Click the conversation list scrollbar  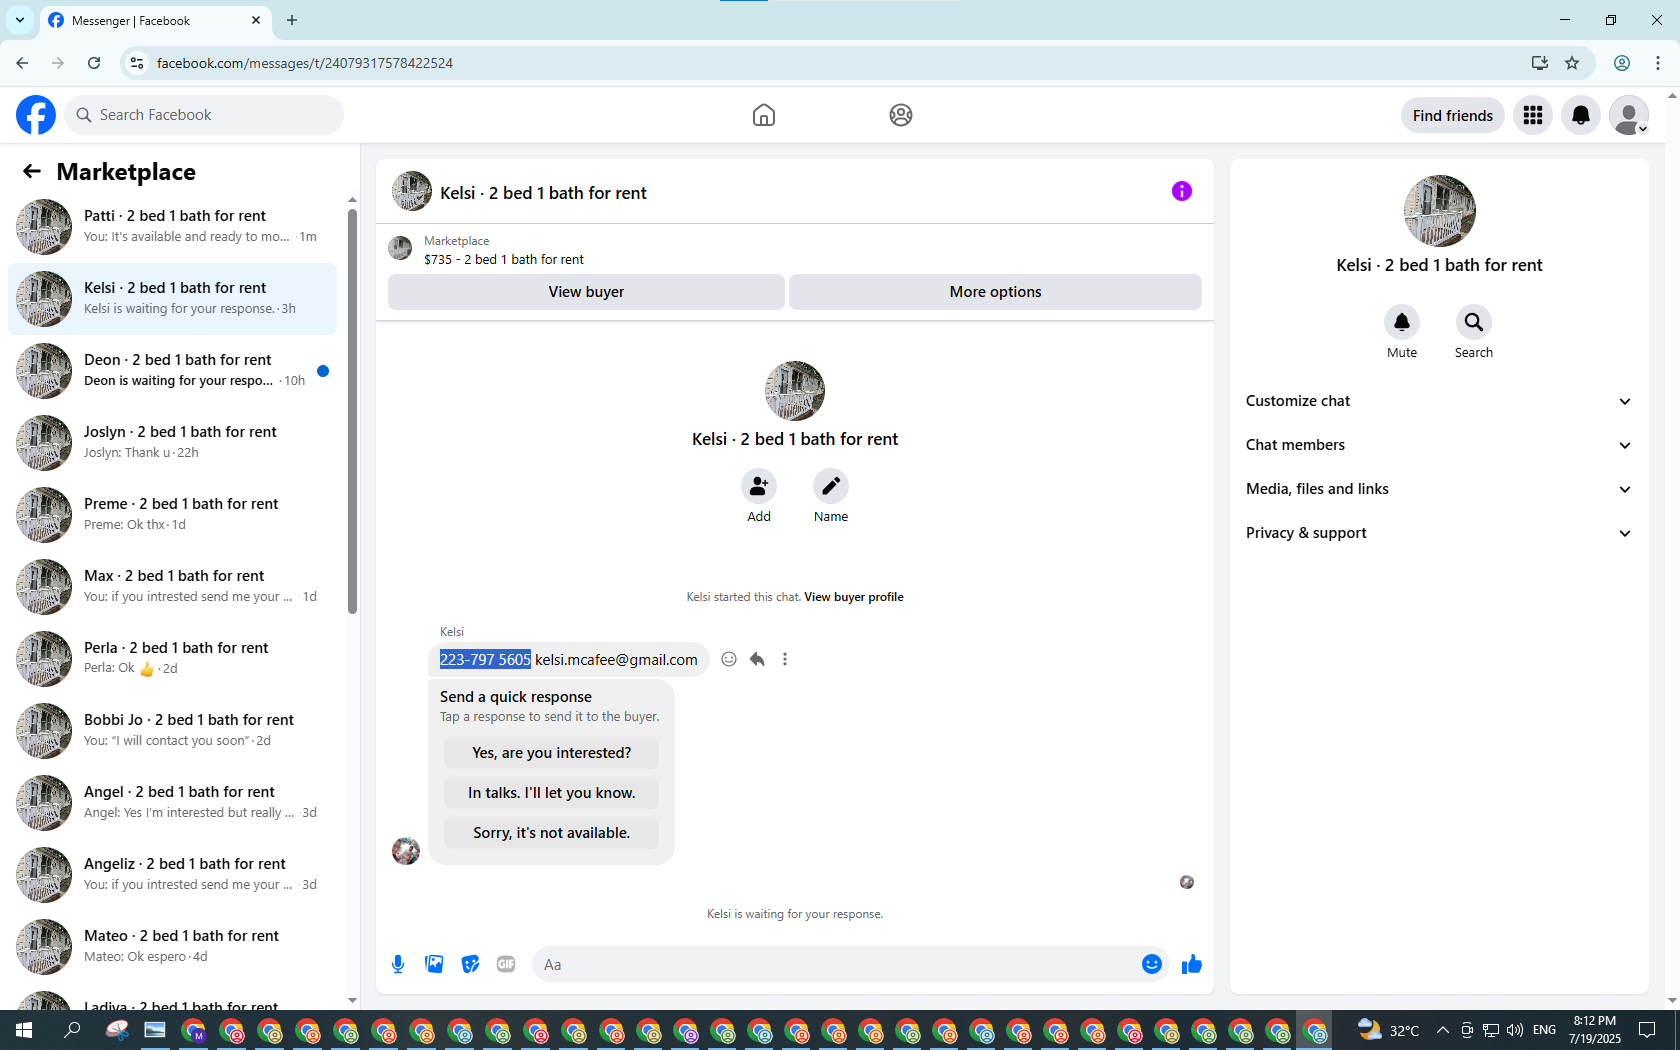pos(352,410)
